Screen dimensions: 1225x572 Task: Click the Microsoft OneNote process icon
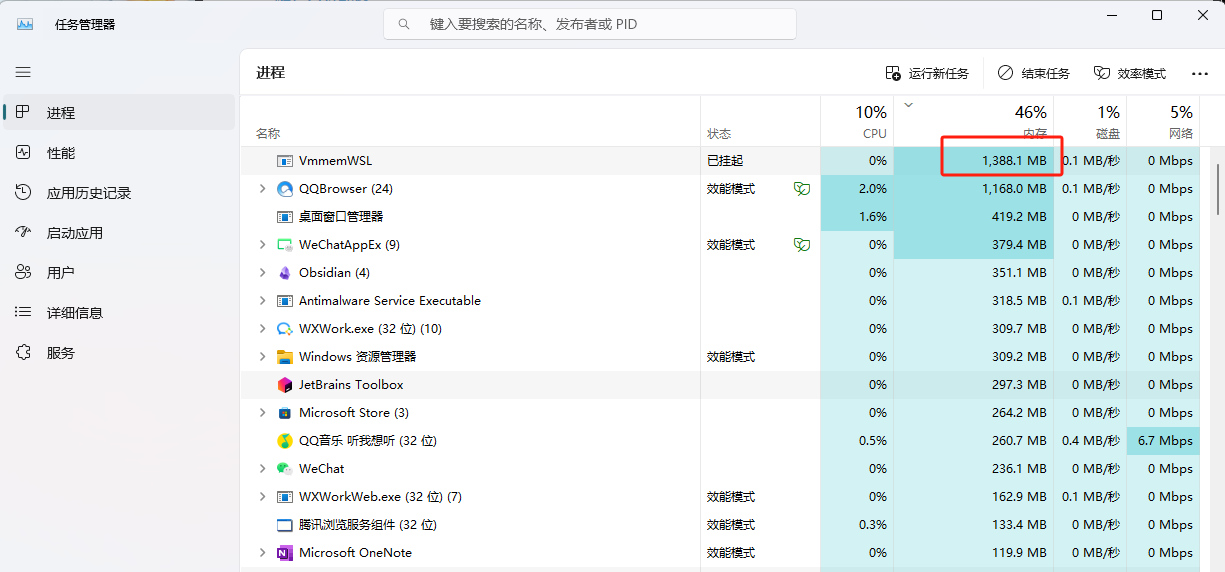[285, 553]
